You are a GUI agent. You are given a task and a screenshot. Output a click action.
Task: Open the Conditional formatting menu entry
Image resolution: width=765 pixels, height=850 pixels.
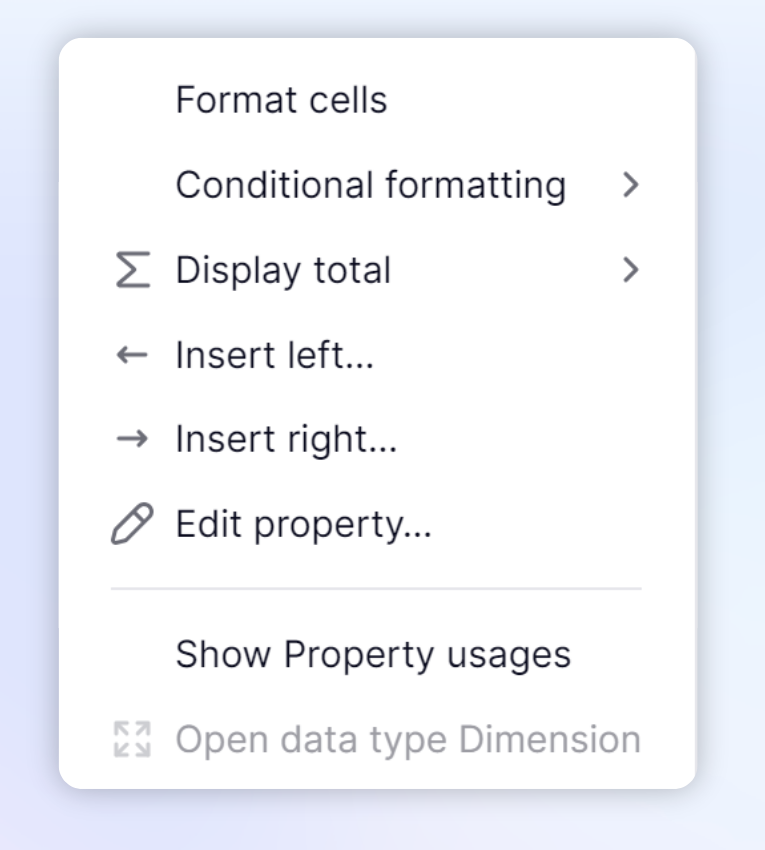click(x=377, y=185)
